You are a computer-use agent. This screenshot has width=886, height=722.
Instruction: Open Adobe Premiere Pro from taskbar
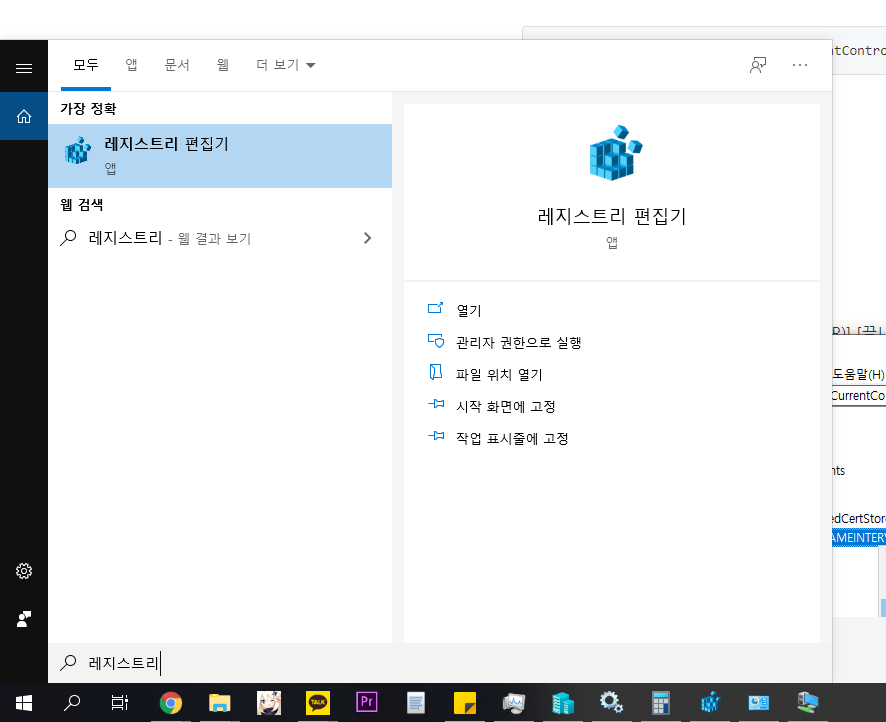point(367,702)
